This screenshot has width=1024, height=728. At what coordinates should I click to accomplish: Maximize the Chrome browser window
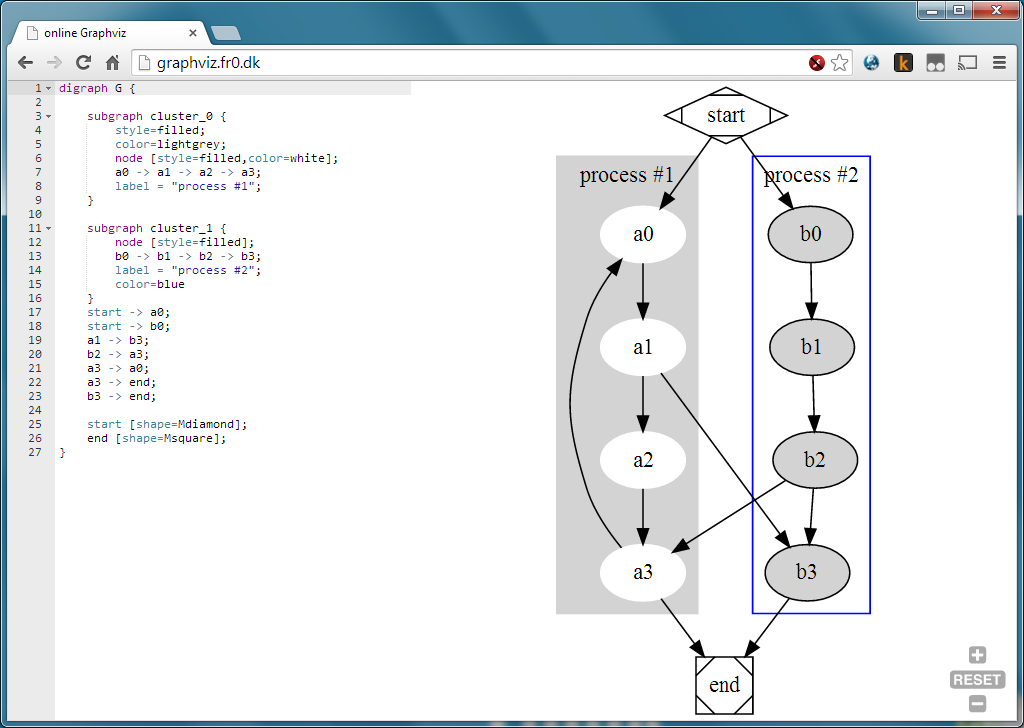coord(959,10)
